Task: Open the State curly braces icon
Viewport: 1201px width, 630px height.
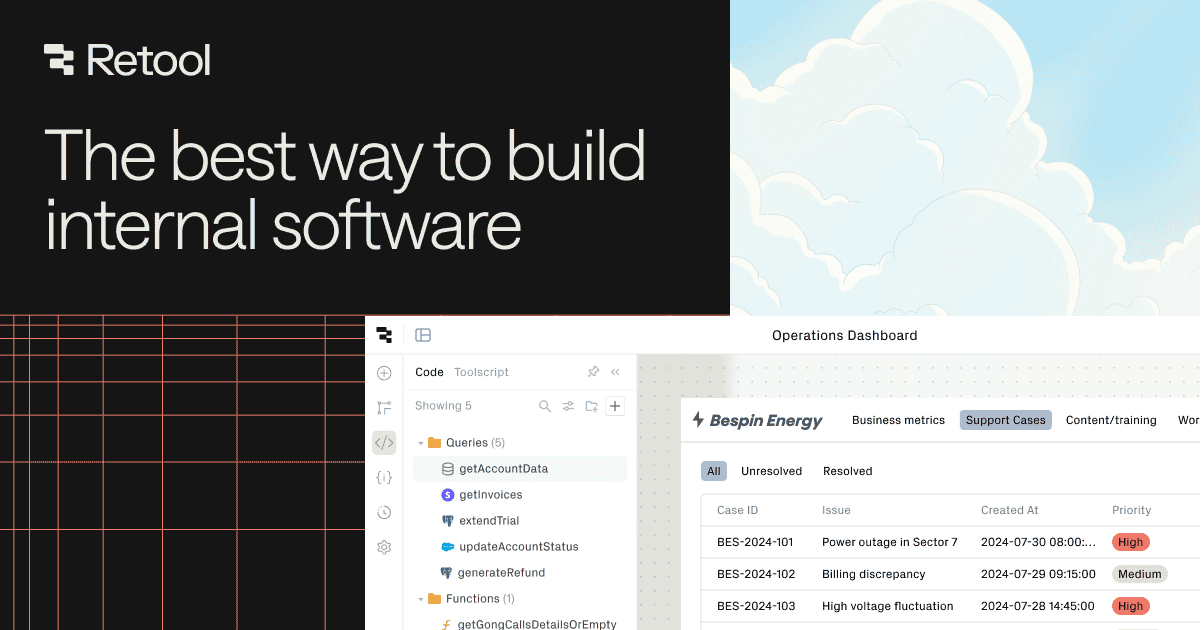Action: click(x=384, y=478)
